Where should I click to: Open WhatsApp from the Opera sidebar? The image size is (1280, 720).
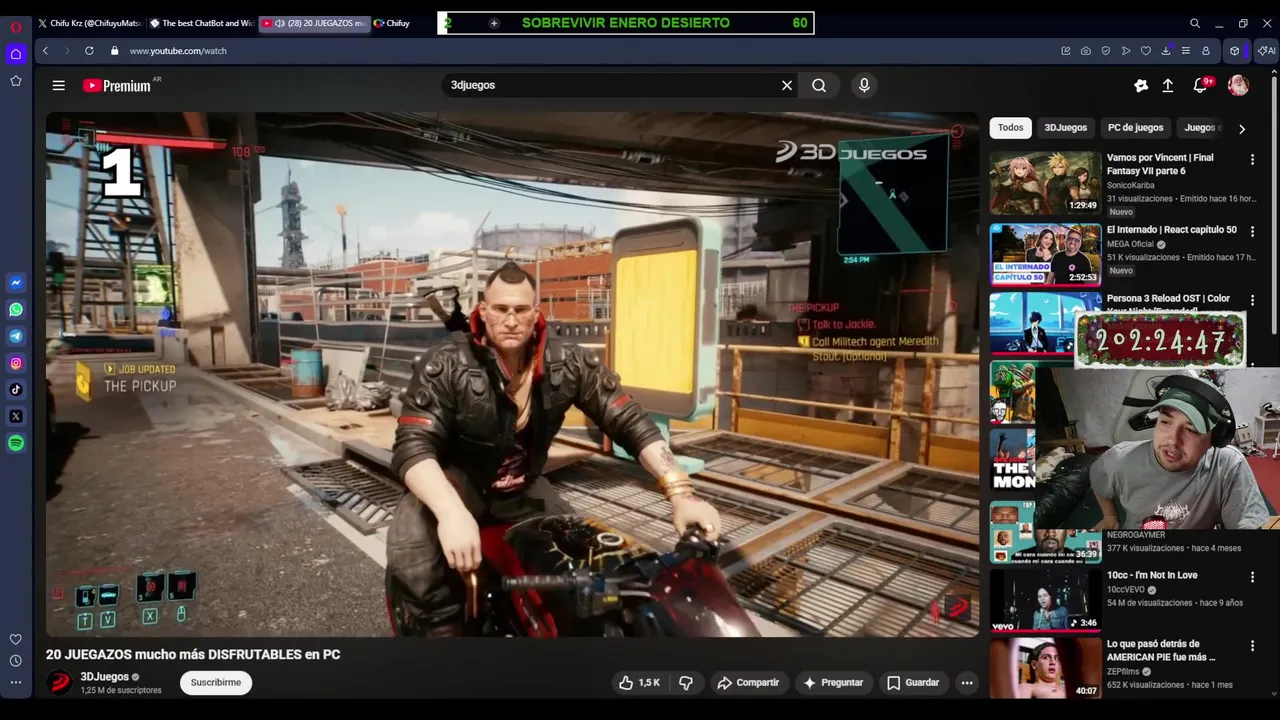click(16, 310)
